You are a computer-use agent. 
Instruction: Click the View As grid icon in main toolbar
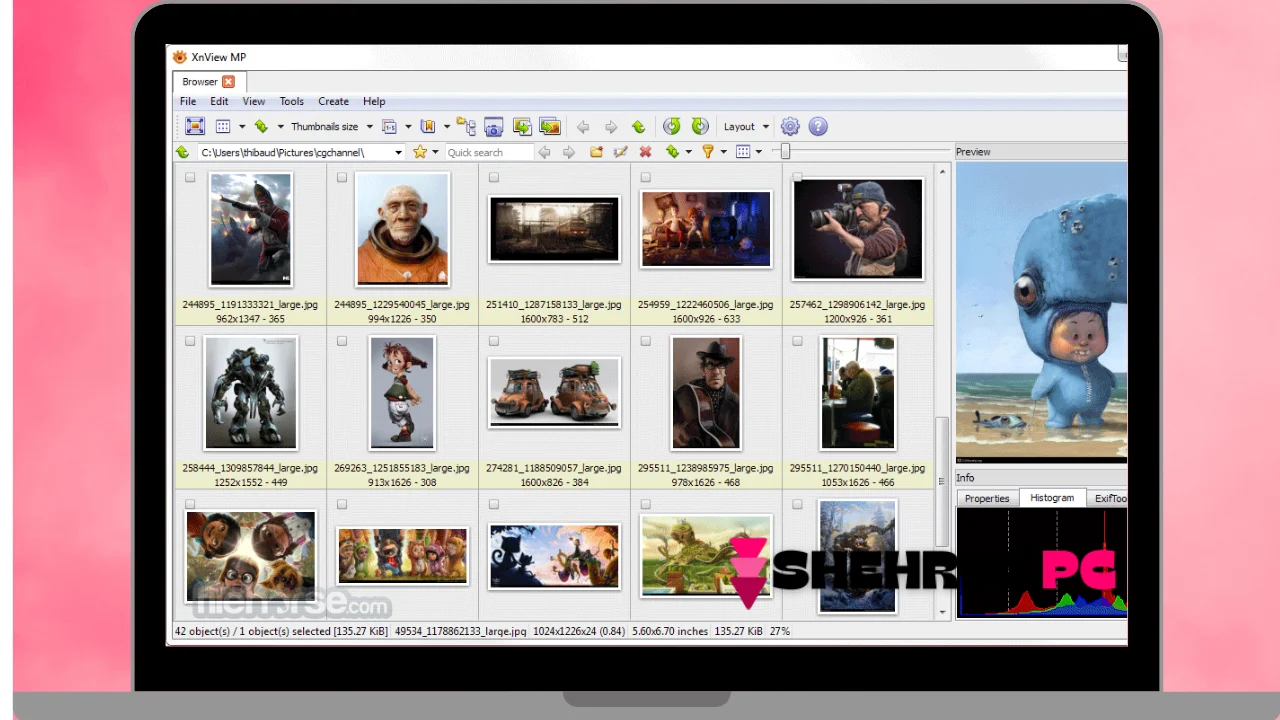(223, 126)
